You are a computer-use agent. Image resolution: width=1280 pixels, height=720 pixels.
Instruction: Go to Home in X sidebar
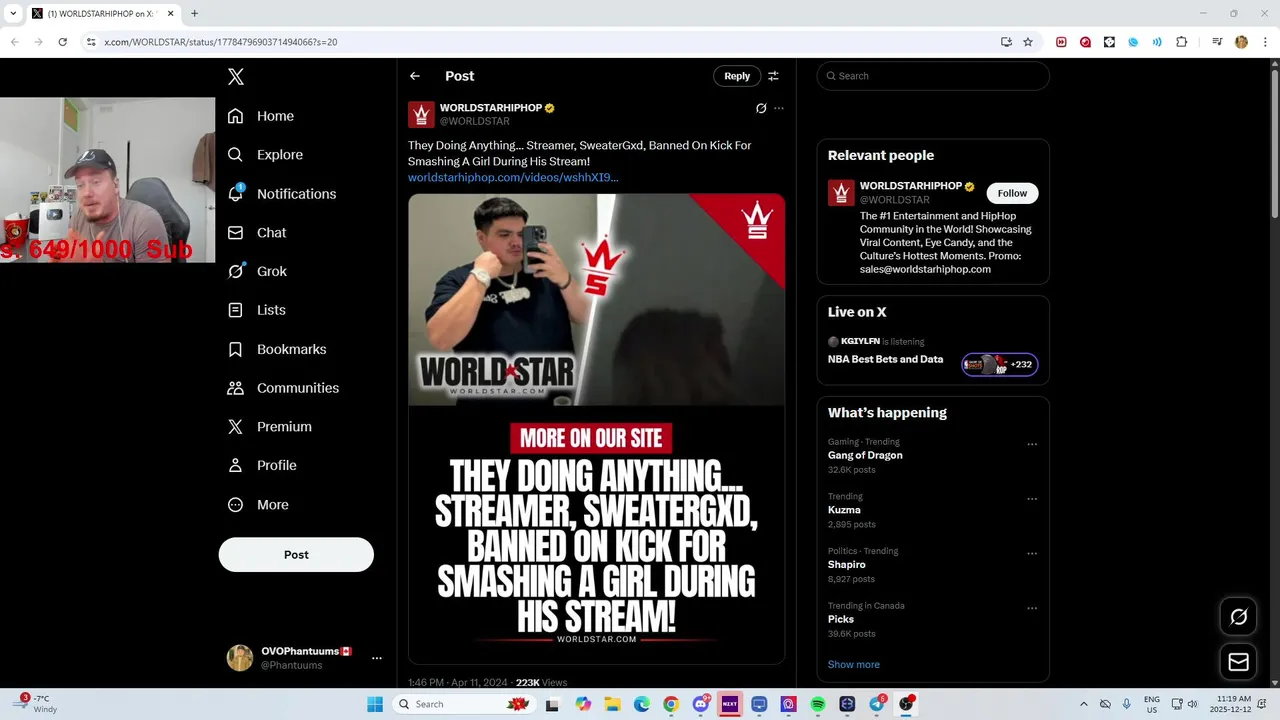[260, 116]
